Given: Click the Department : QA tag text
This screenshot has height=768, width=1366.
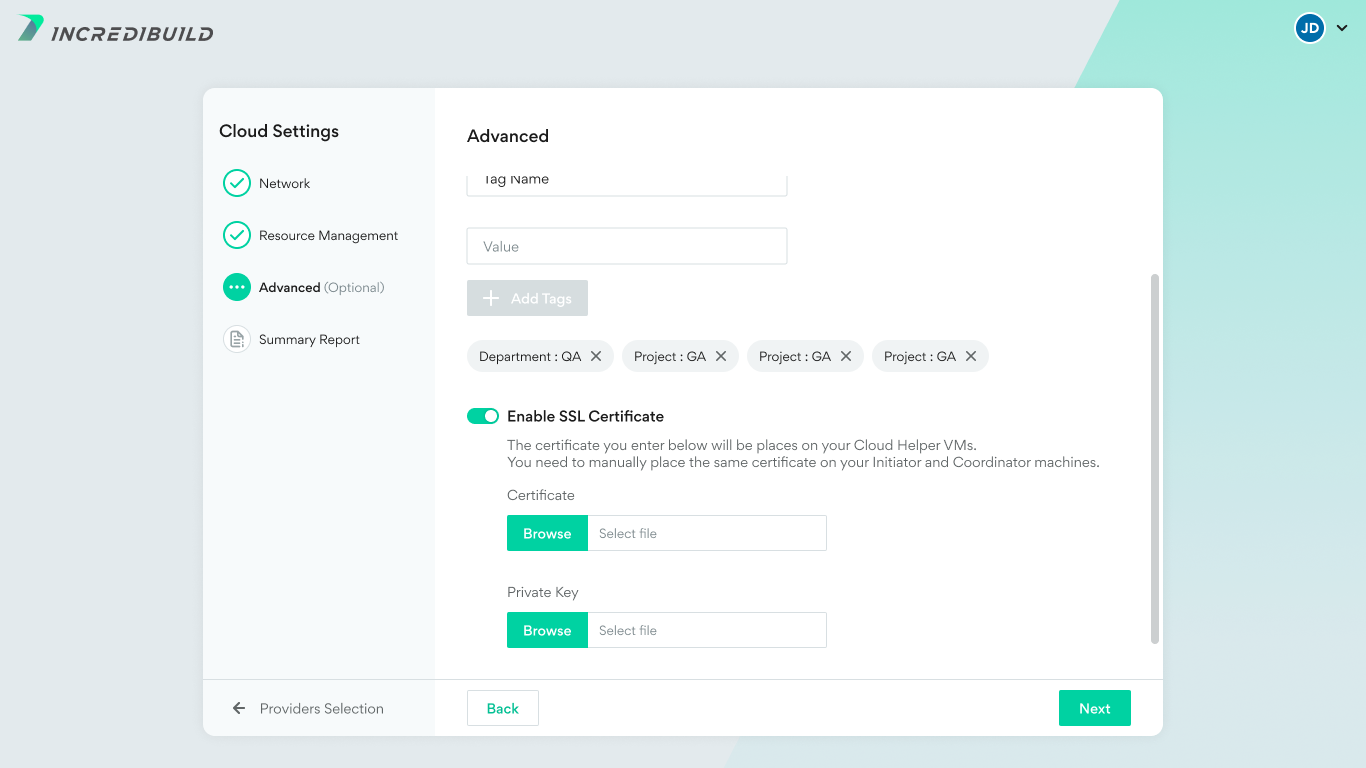Looking at the screenshot, I should point(530,356).
